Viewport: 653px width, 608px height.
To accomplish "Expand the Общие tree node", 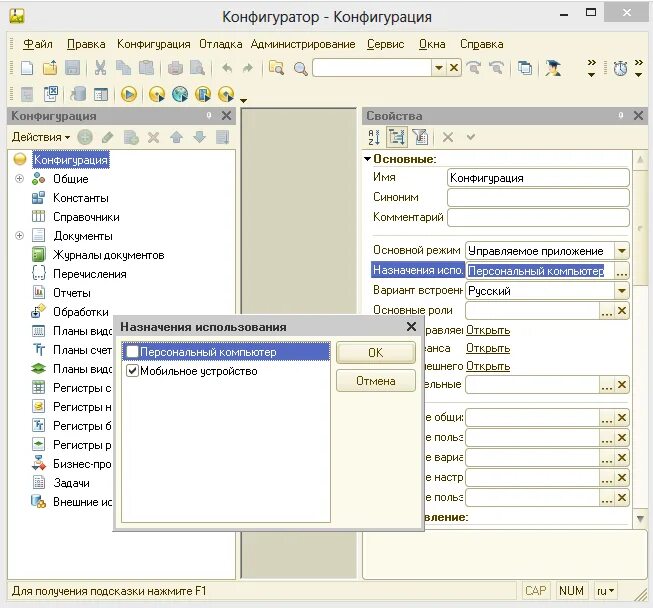I will click(x=19, y=179).
